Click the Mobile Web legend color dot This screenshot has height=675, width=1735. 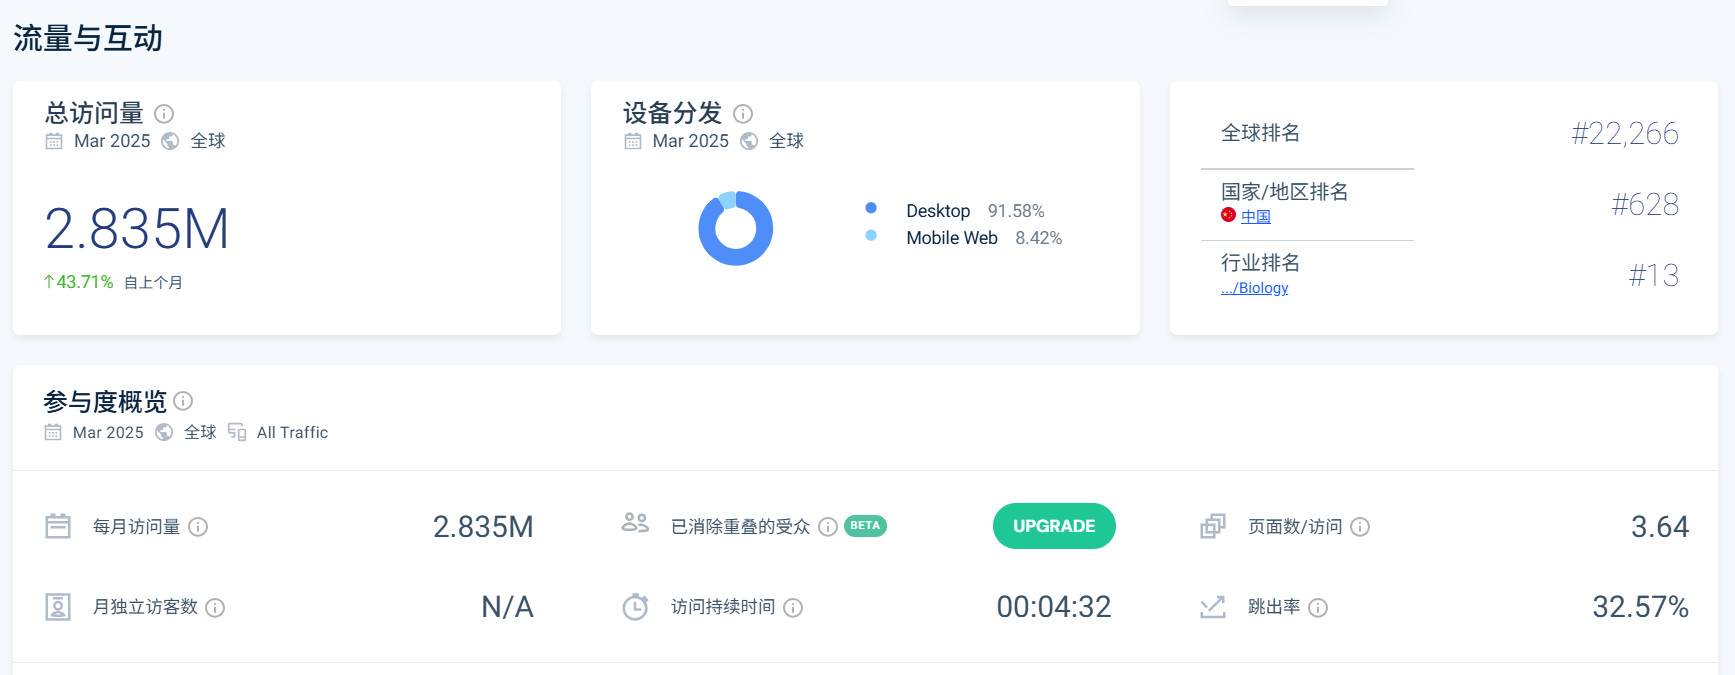tap(871, 236)
